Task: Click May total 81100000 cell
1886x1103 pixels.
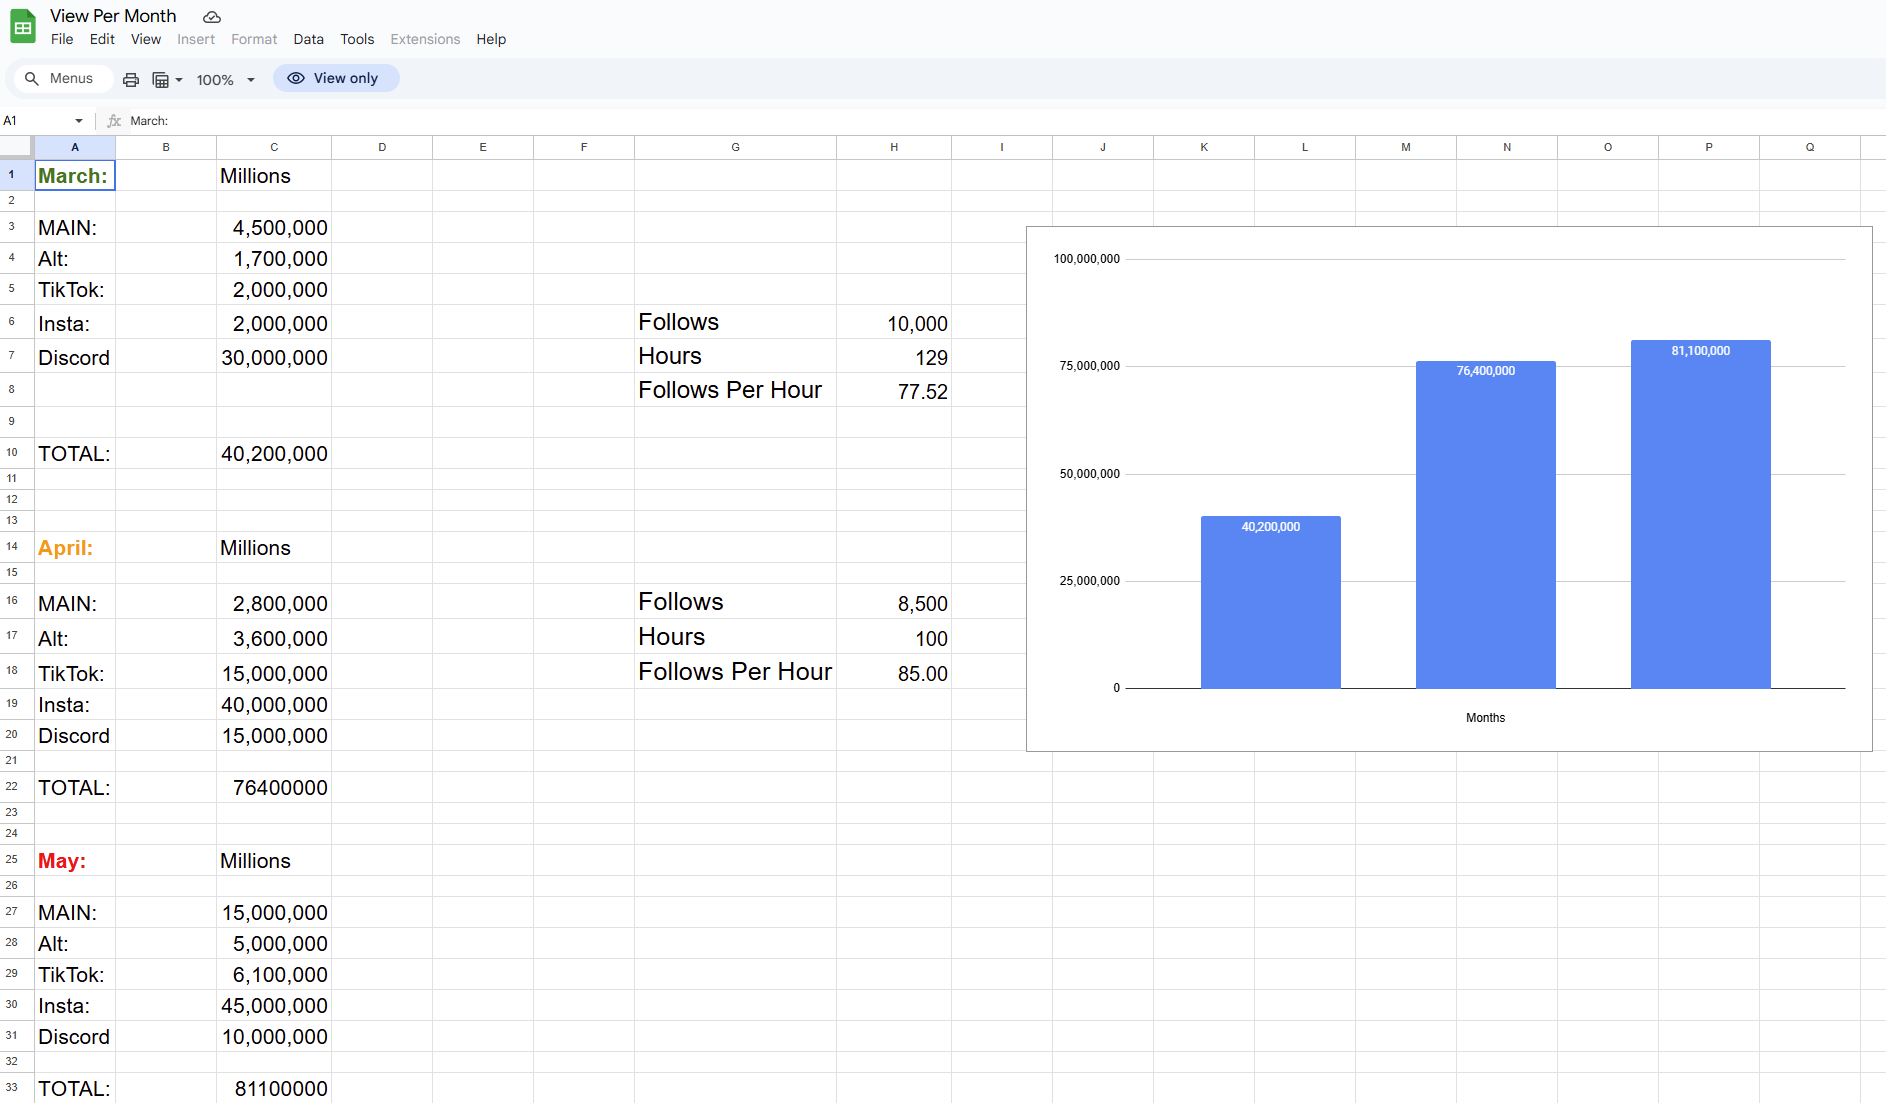Action: coord(274,1088)
